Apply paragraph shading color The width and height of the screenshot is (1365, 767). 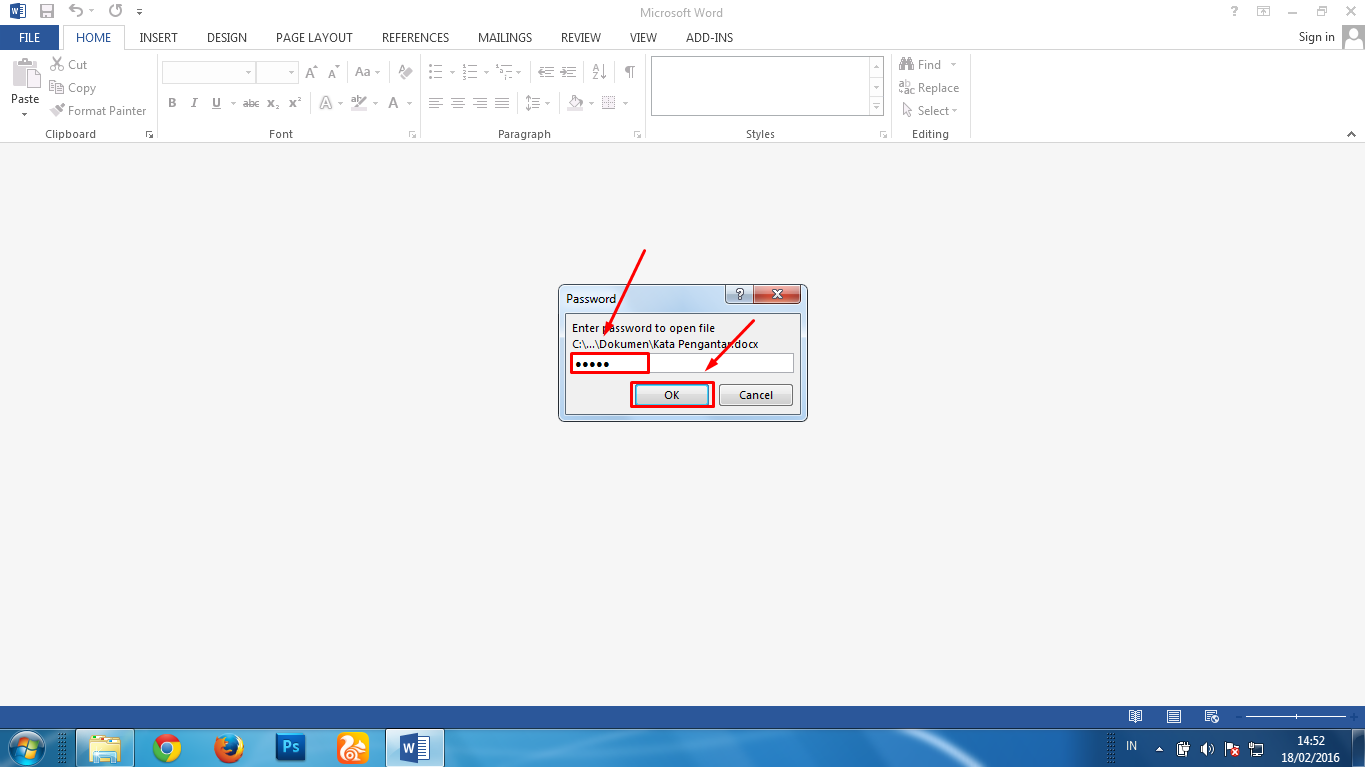[x=575, y=103]
